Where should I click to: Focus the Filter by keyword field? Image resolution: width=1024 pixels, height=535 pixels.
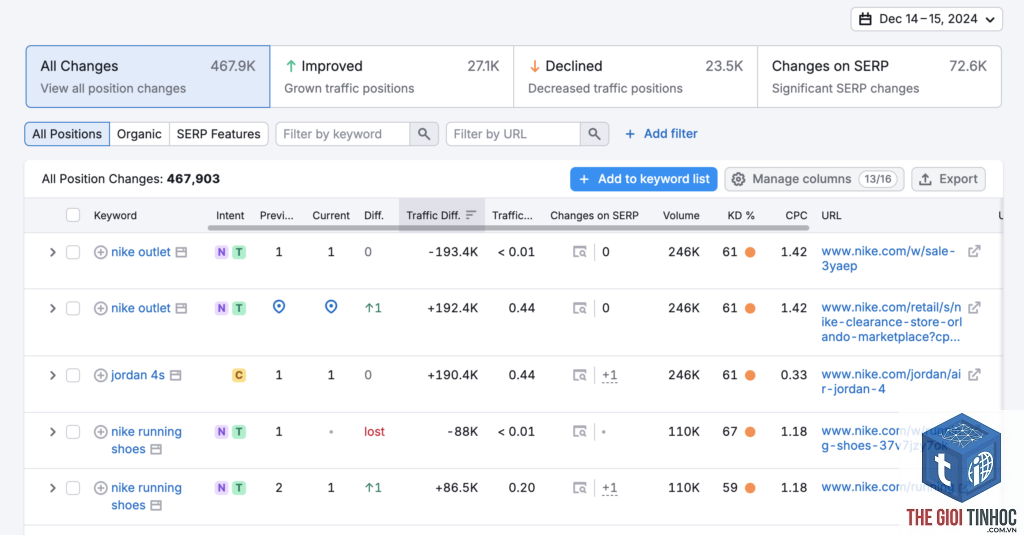coord(343,134)
